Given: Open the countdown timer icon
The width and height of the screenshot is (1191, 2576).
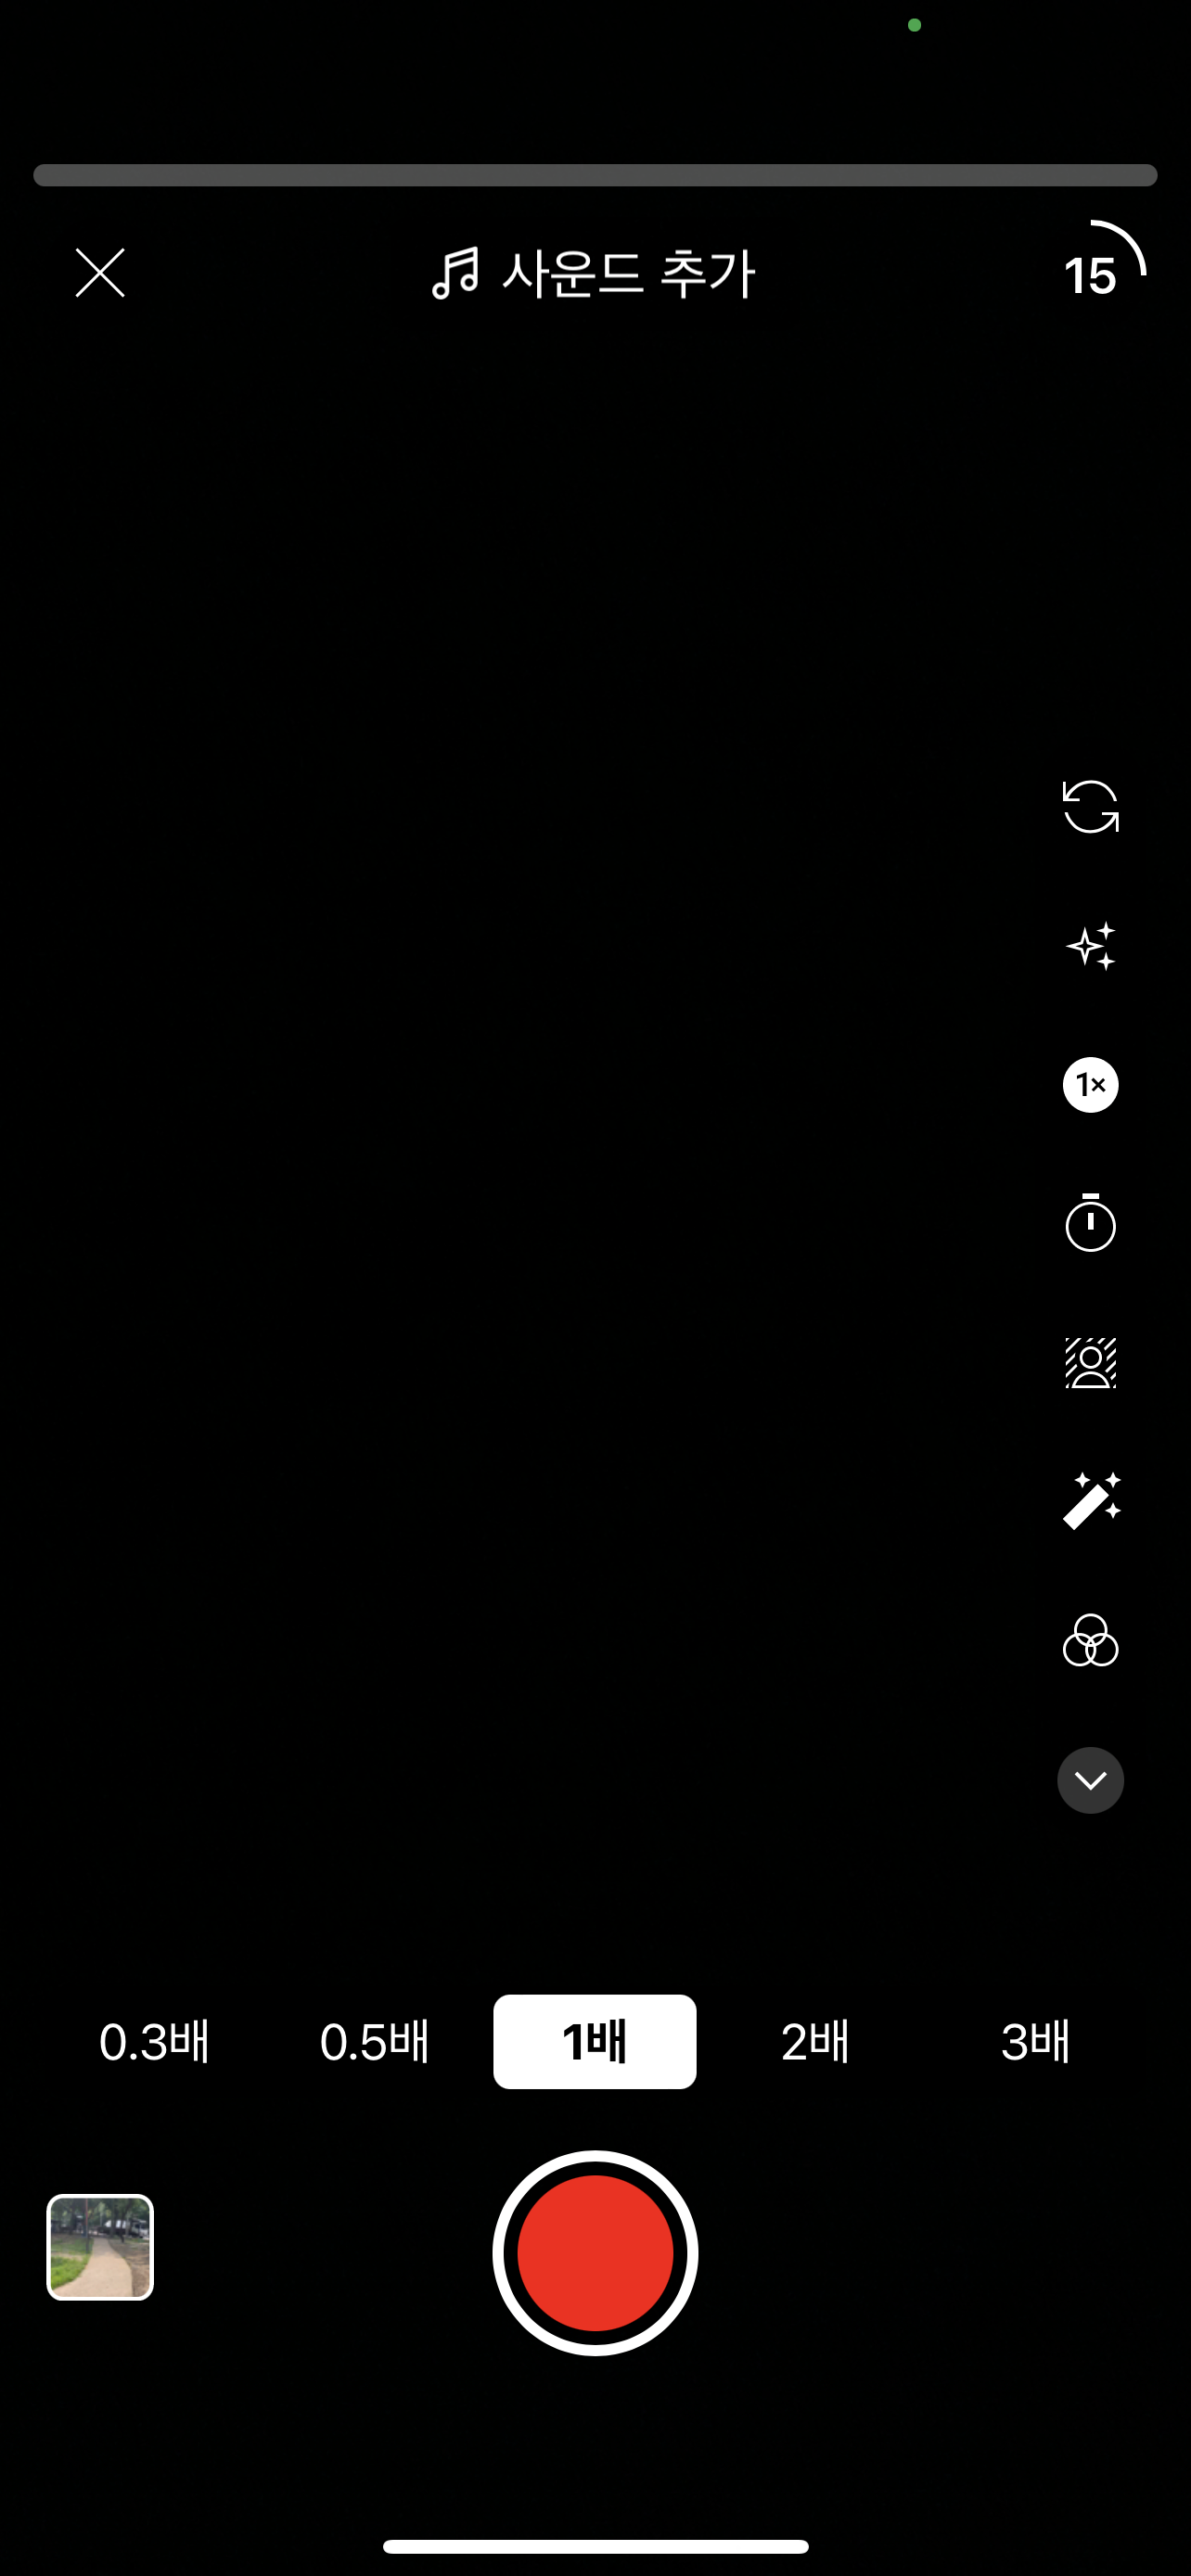Looking at the screenshot, I should [1090, 1222].
